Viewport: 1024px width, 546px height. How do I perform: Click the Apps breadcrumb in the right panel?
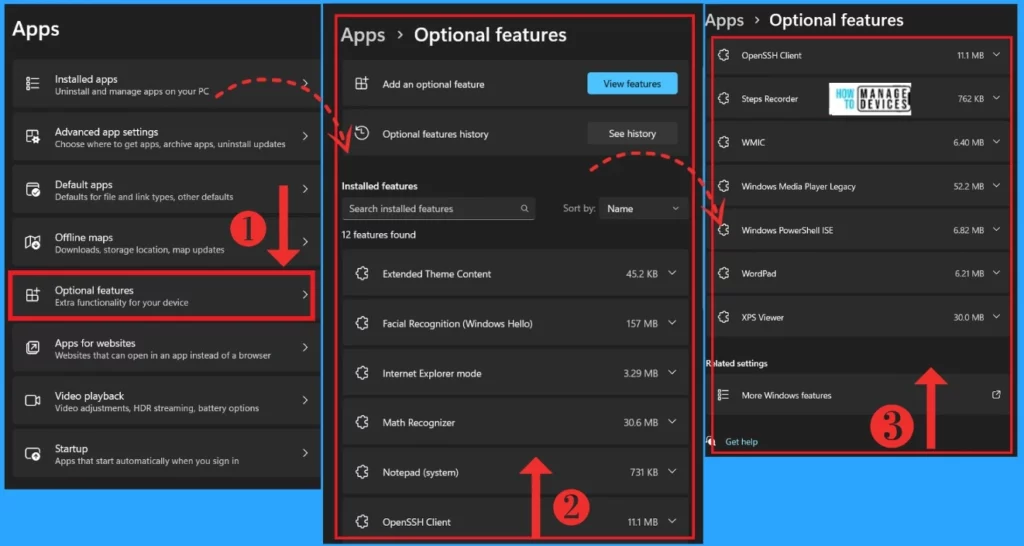pos(724,20)
